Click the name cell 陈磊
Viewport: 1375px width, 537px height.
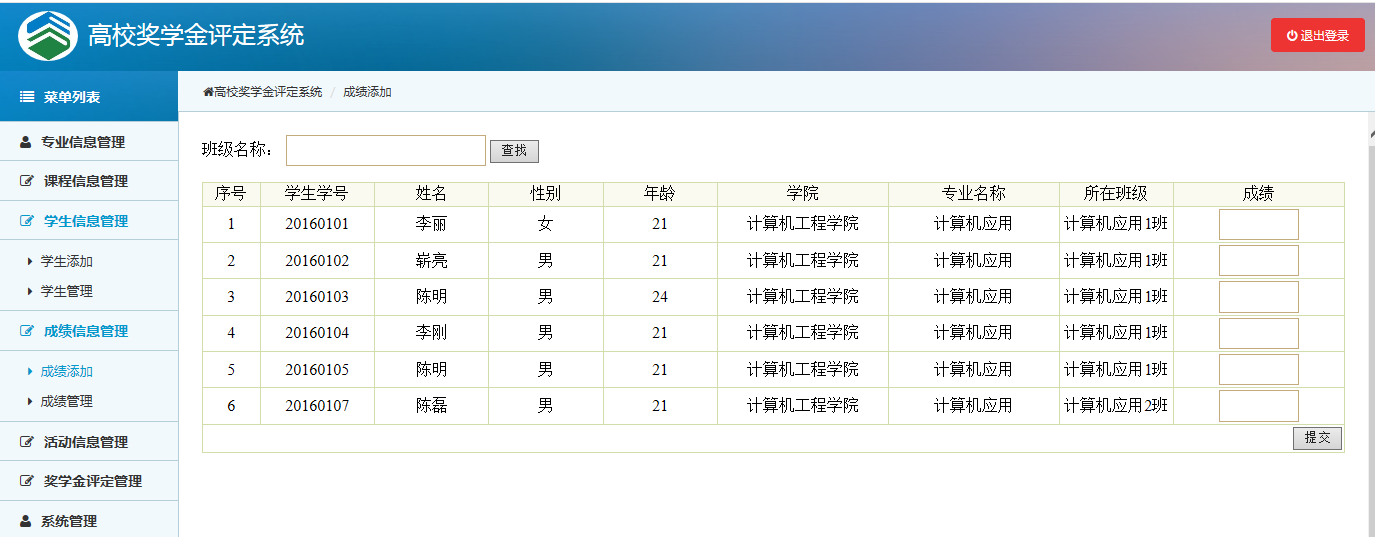431,406
